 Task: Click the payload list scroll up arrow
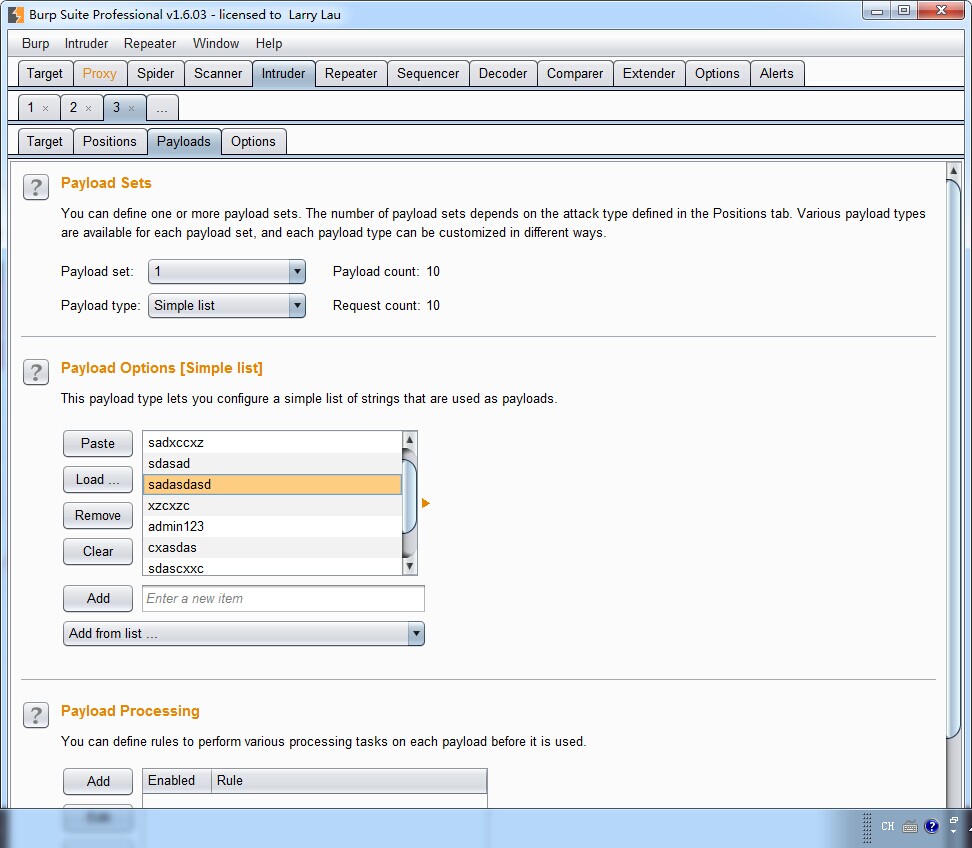(409, 439)
